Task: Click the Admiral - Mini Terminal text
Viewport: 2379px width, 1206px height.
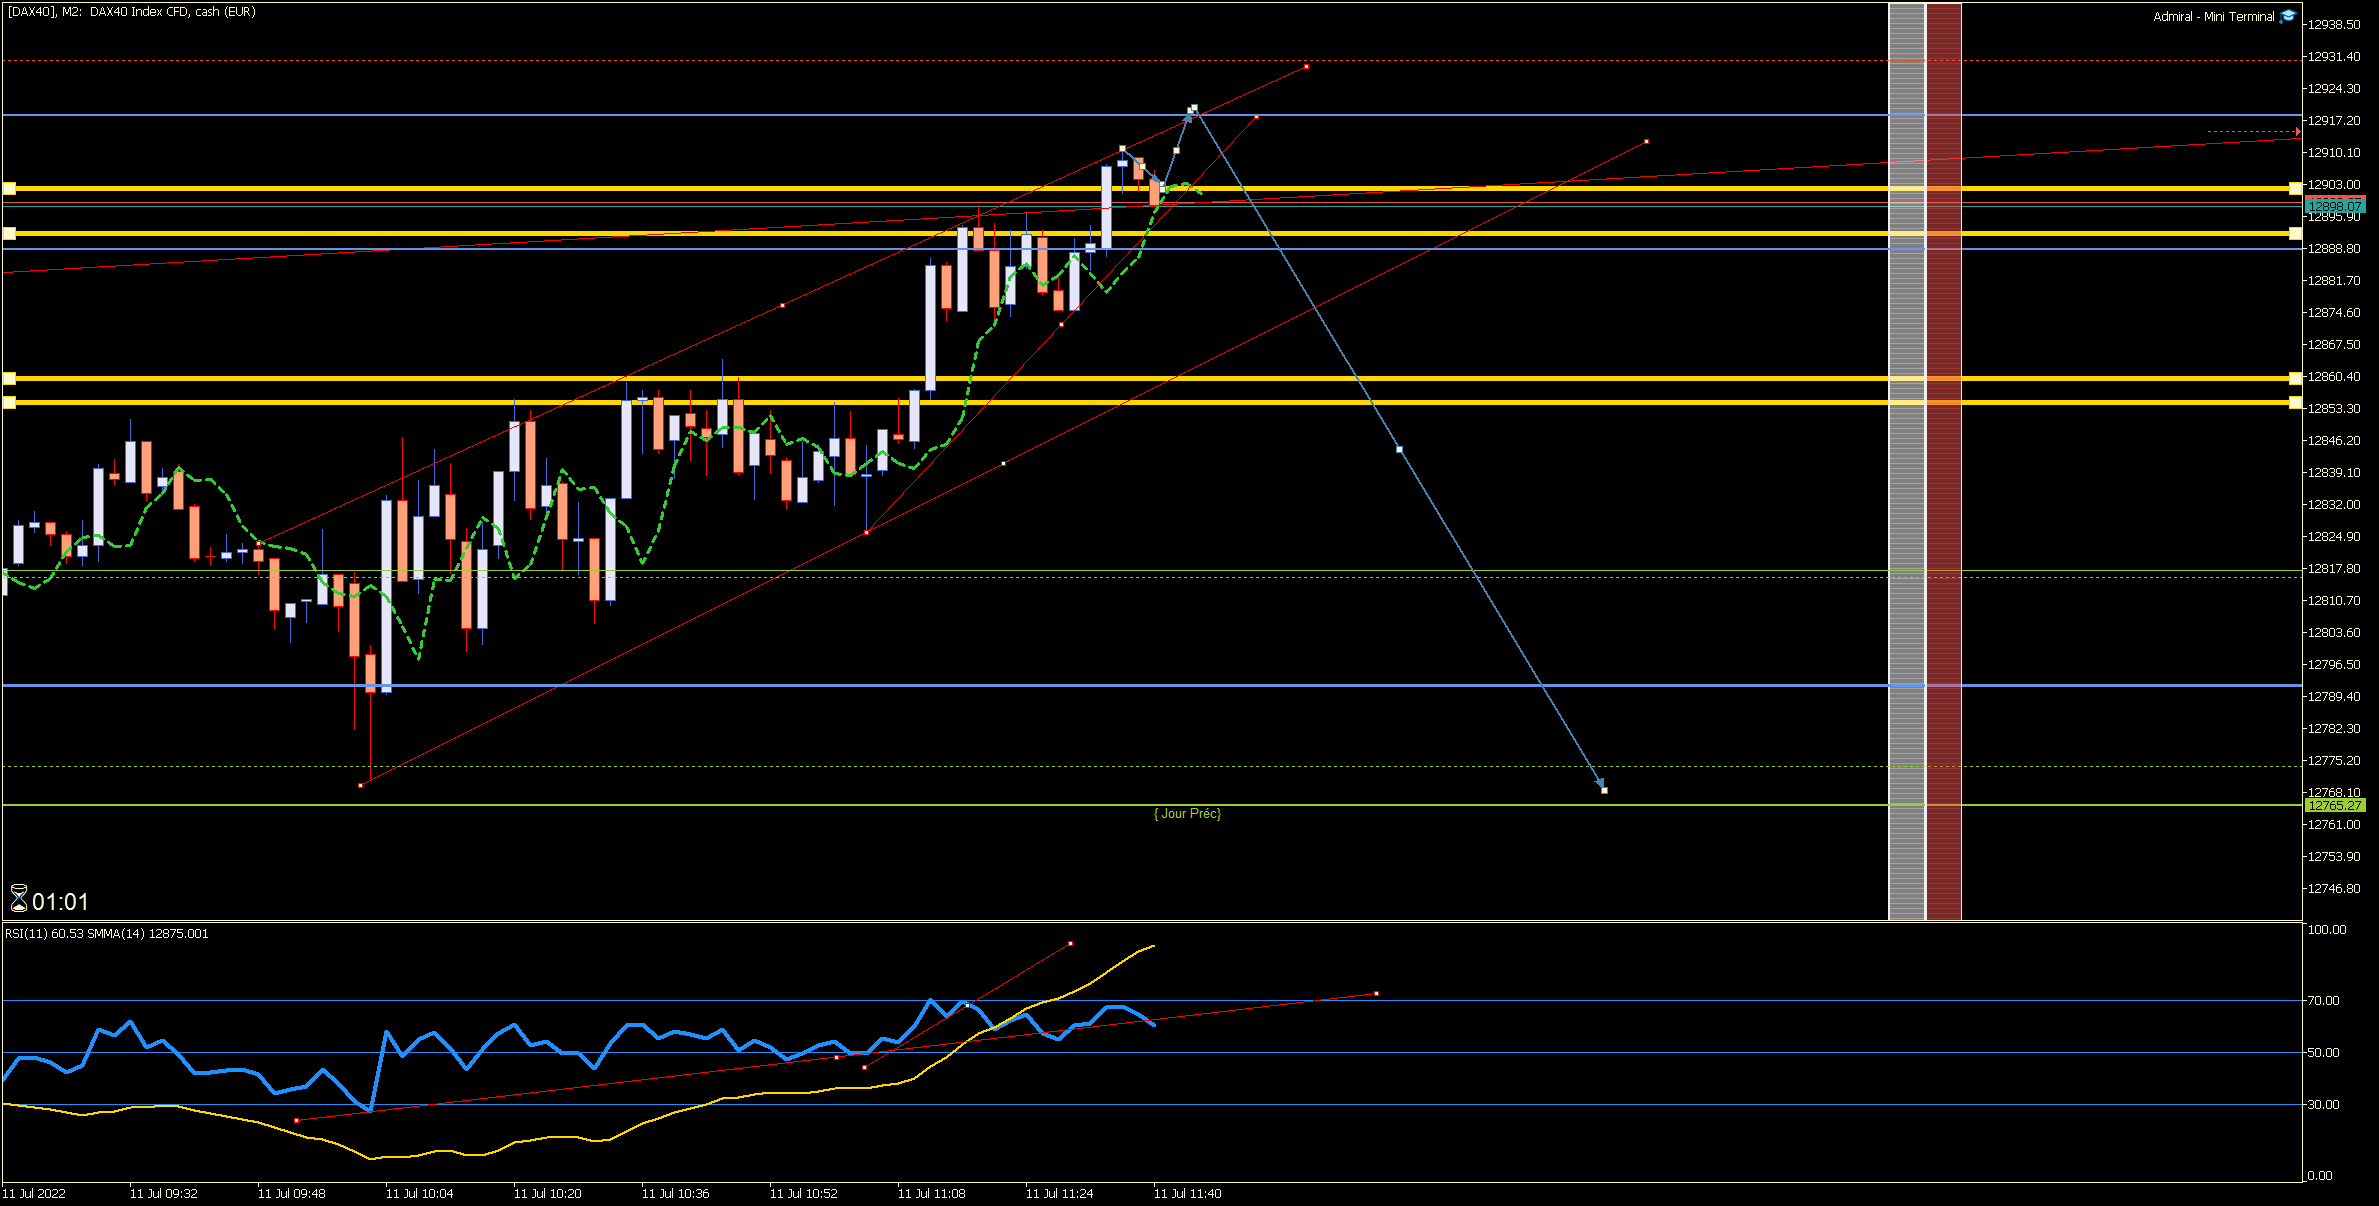Action: 2213,17
